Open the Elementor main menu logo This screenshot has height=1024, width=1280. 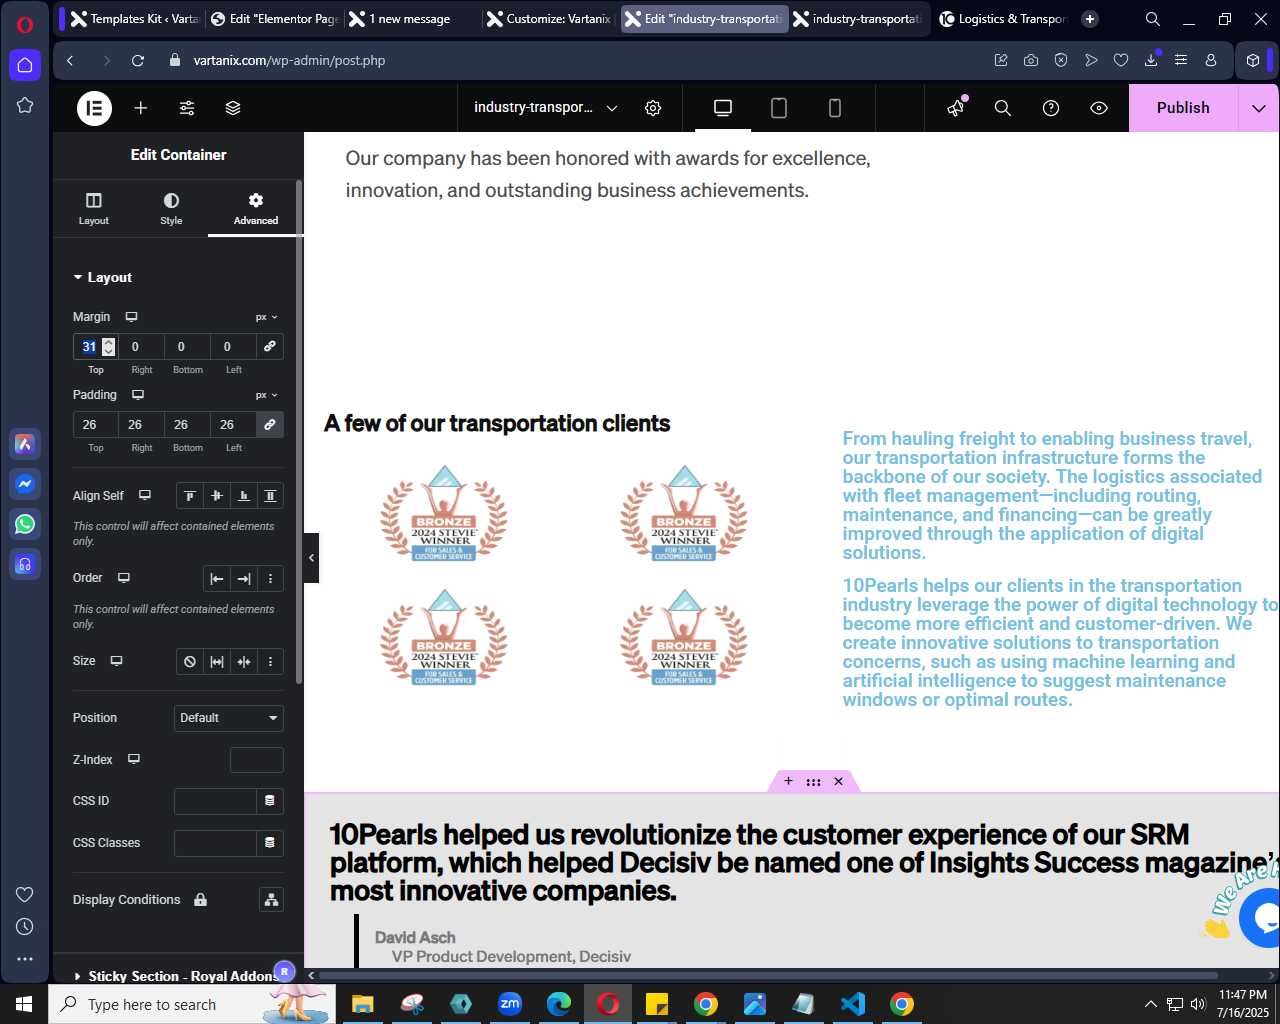coord(94,108)
